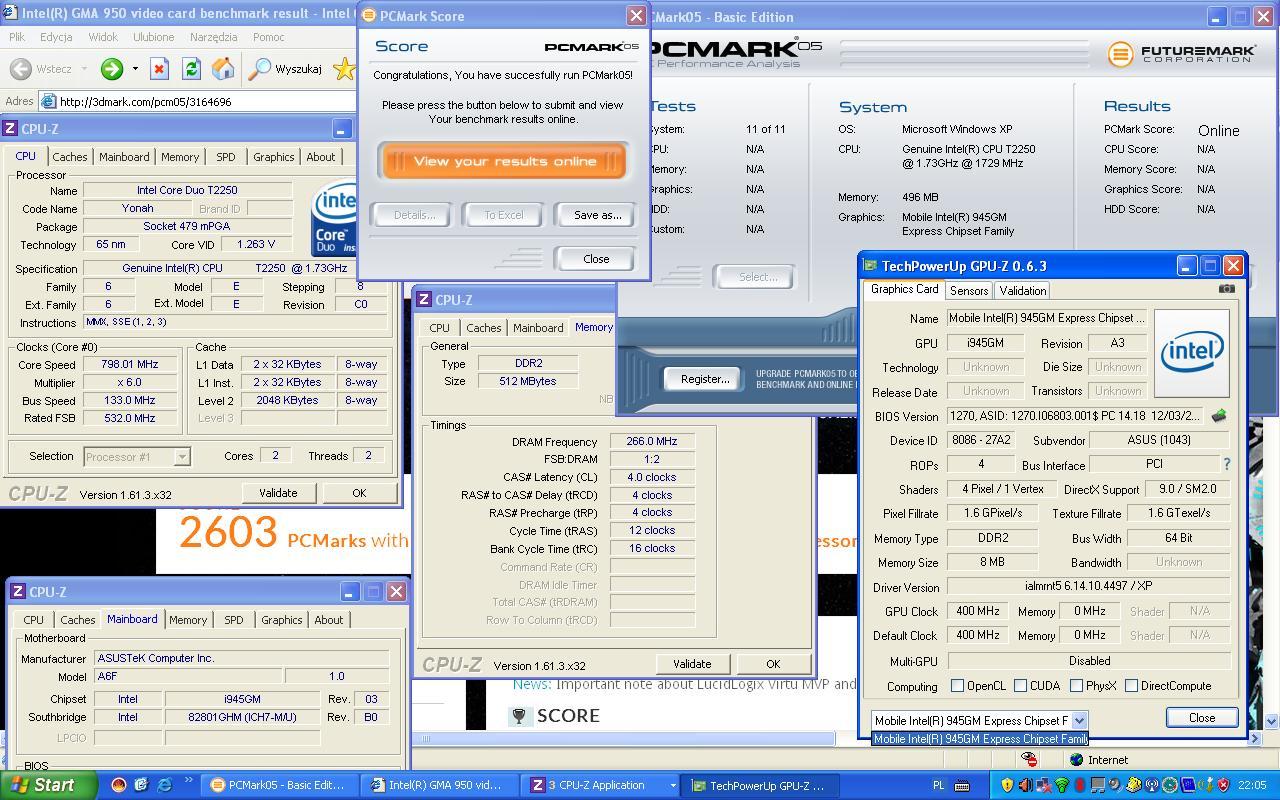Click the tray keyboard language bar icon

click(x=962, y=786)
